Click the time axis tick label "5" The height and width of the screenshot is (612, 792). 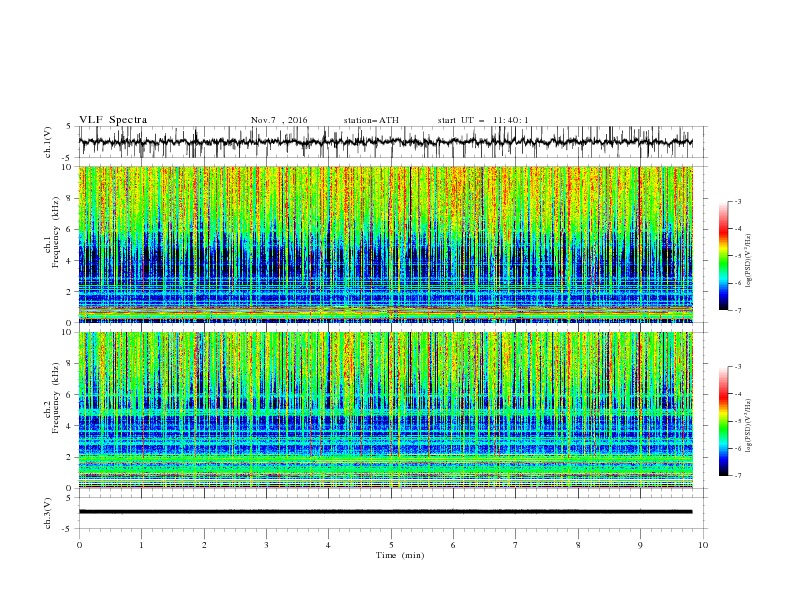(x=391, y=545)
